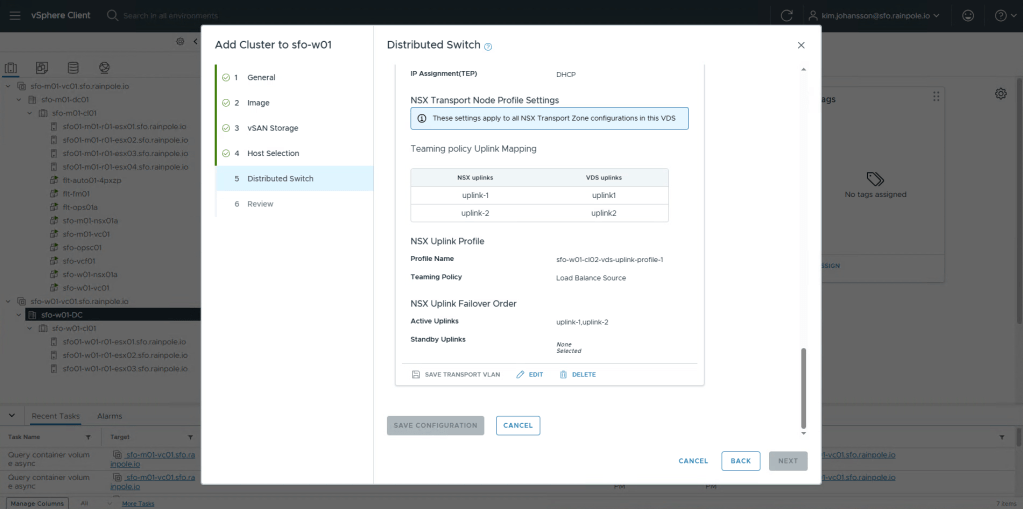Open the kim.johansson user account dropdown
This screenshot has width=1023, height=509.
pyautogui.click(x=876, y=15)
